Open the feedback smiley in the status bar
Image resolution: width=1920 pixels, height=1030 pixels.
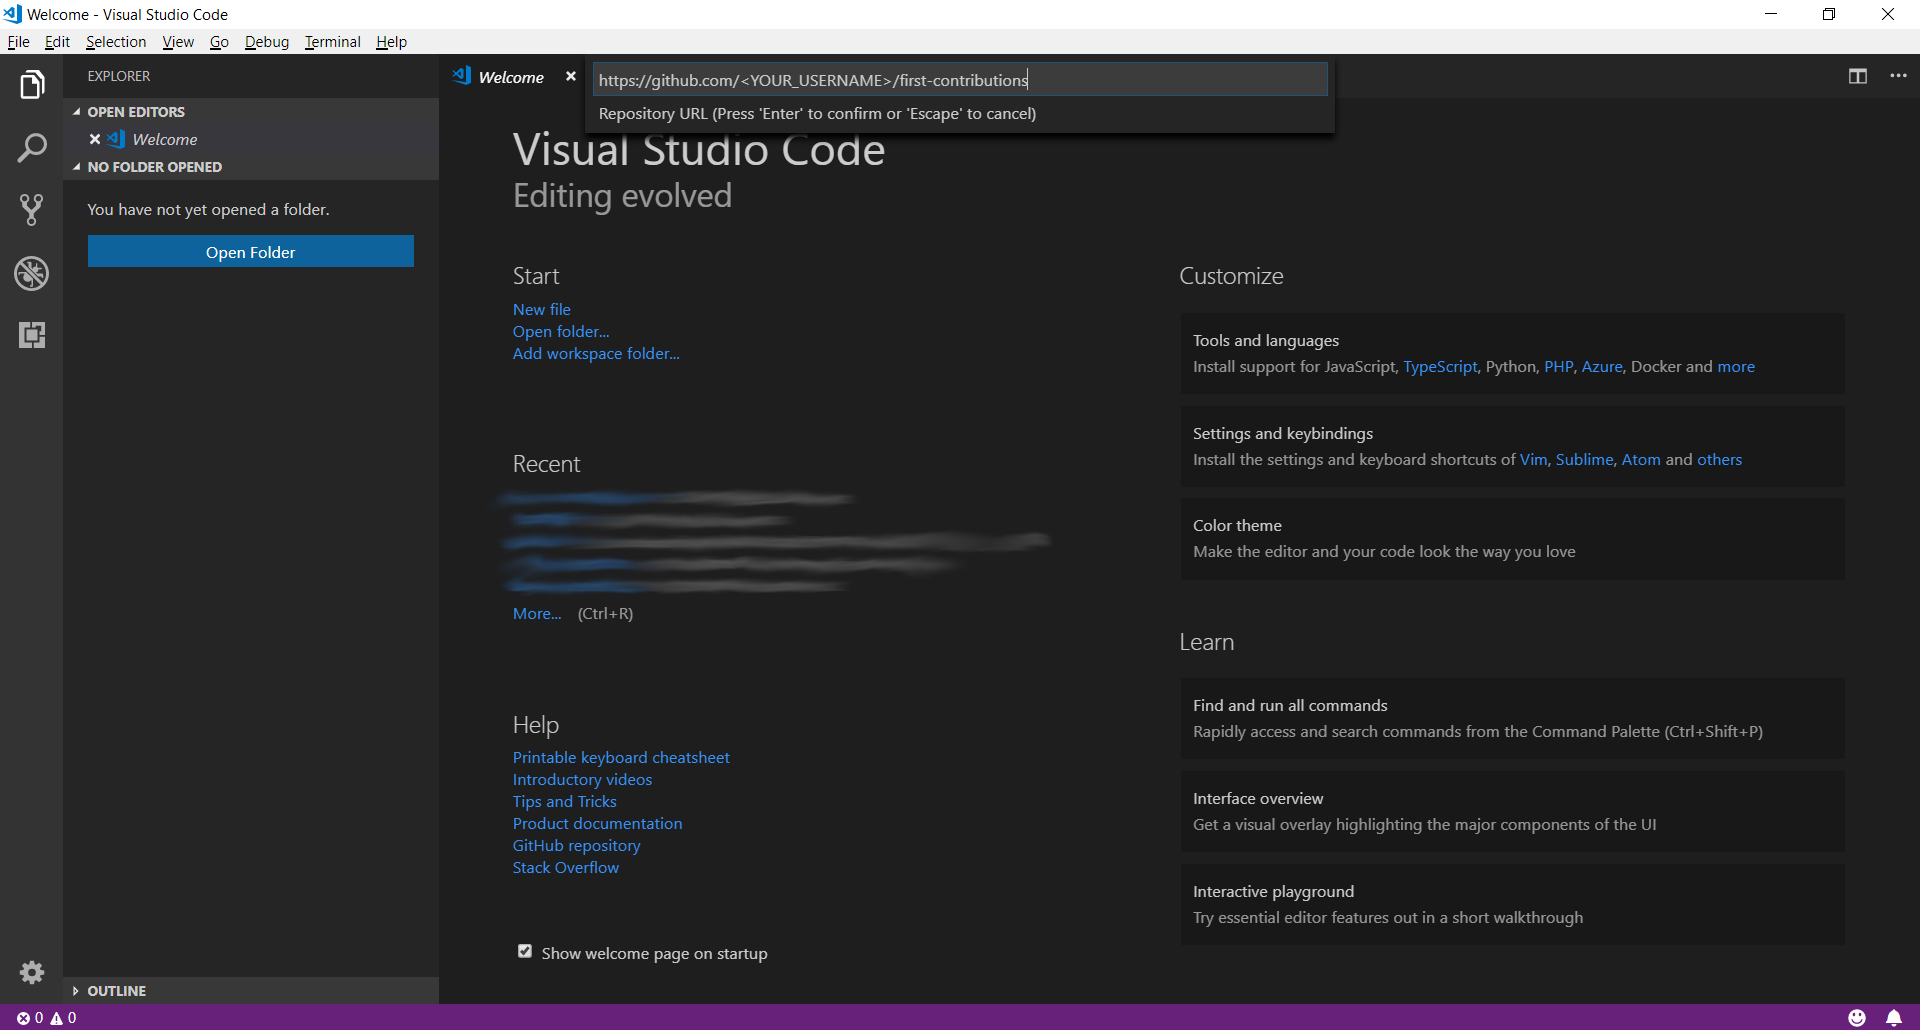pyautogui.click(x=1857, y=1017)
